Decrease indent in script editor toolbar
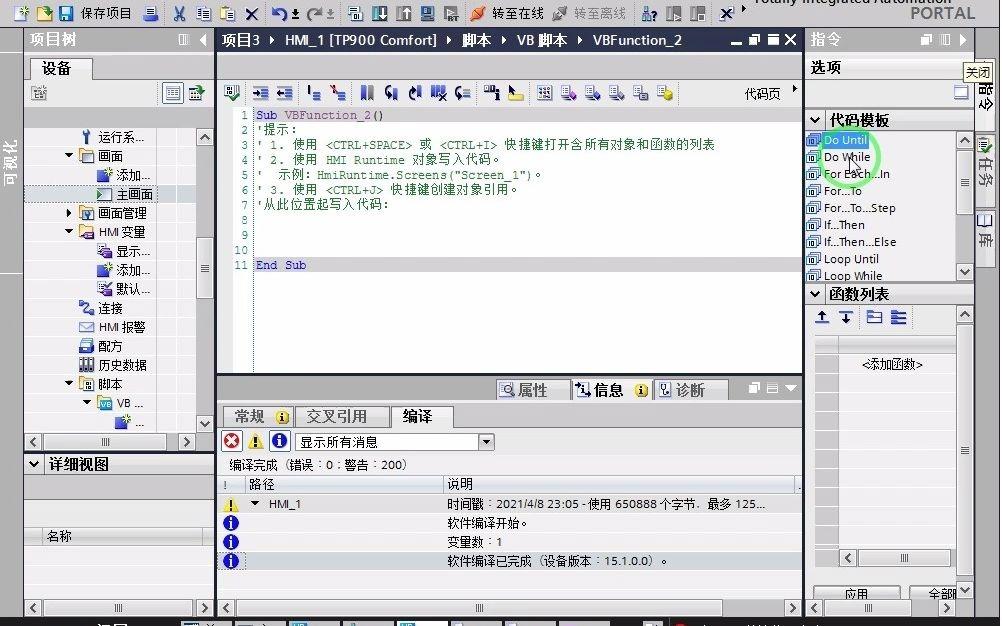The image size is (1002, 626). tap(284, 93)
